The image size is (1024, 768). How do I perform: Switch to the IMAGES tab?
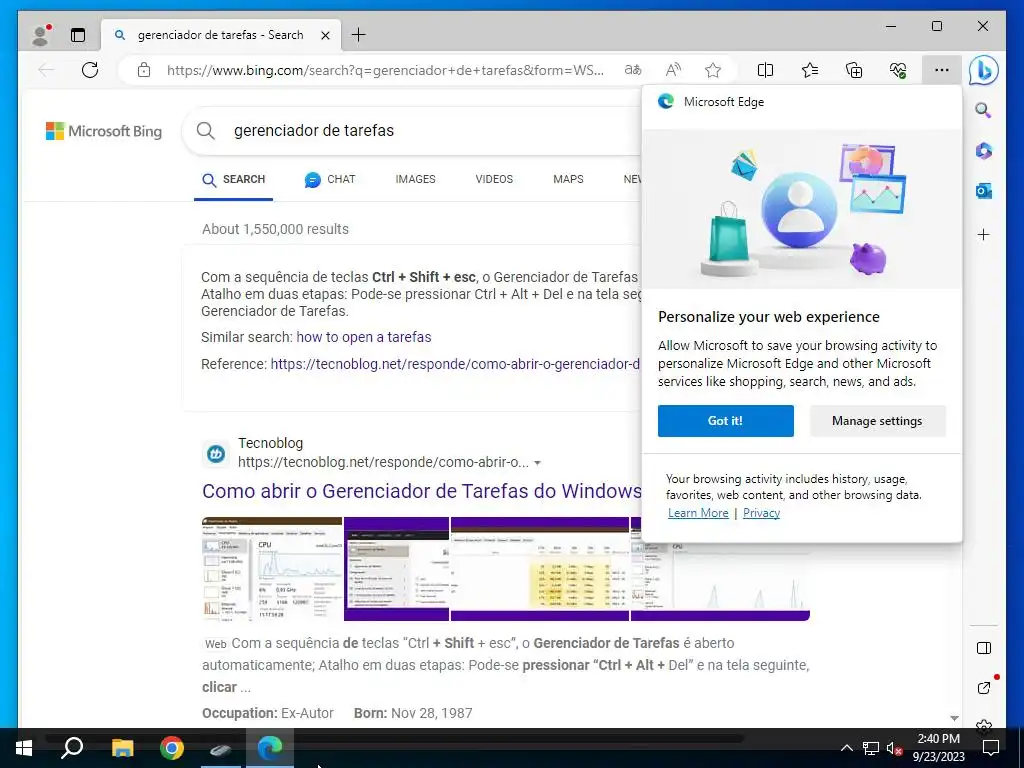415,179
